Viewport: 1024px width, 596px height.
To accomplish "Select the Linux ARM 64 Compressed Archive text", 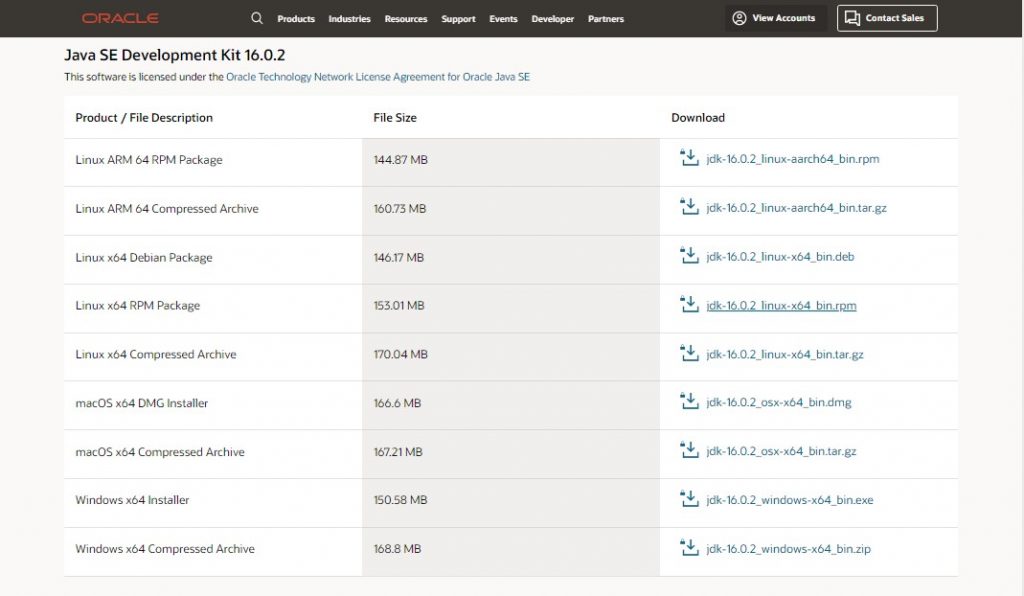I will pos(167,209).
